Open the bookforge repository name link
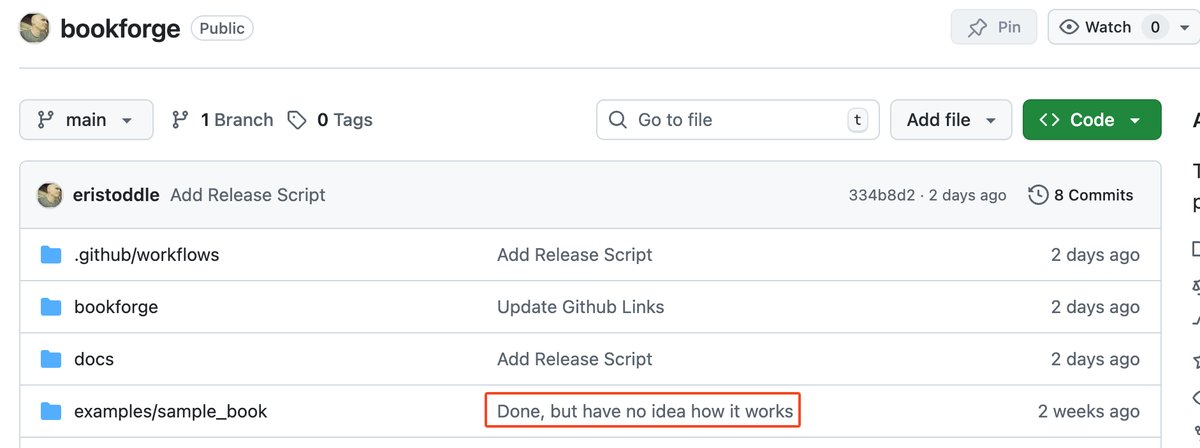The width and height of the screenshot is (1200, 448). tap(120, 28)
